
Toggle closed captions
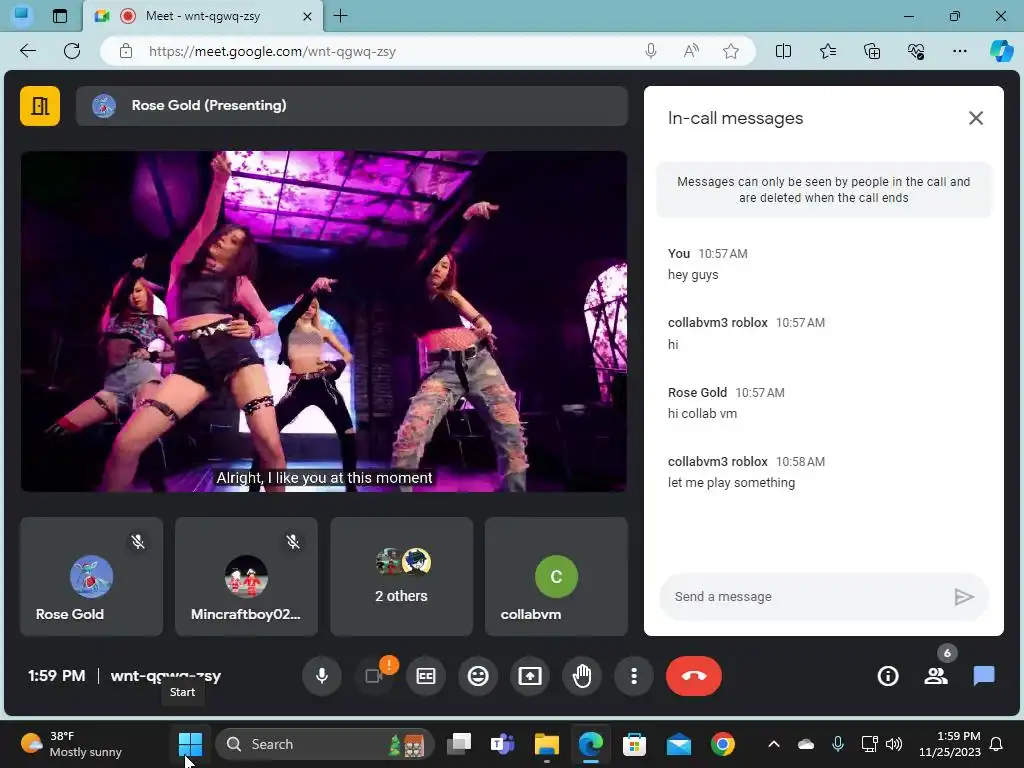point(426,676)
